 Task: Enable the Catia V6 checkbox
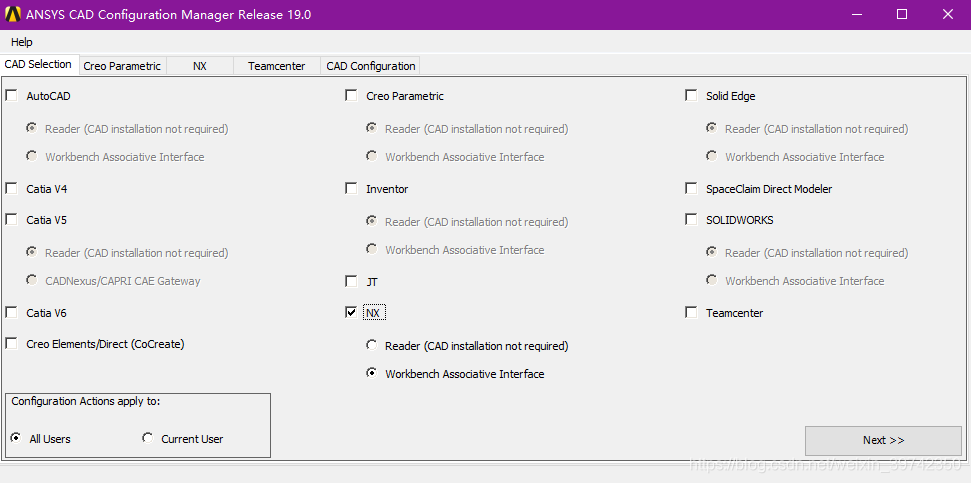tap(12, 312)
